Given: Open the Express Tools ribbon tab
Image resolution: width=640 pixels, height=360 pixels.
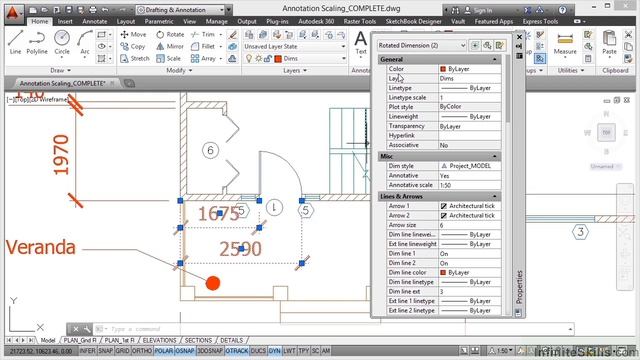Looking at the screenshot, I should (540, 21).
